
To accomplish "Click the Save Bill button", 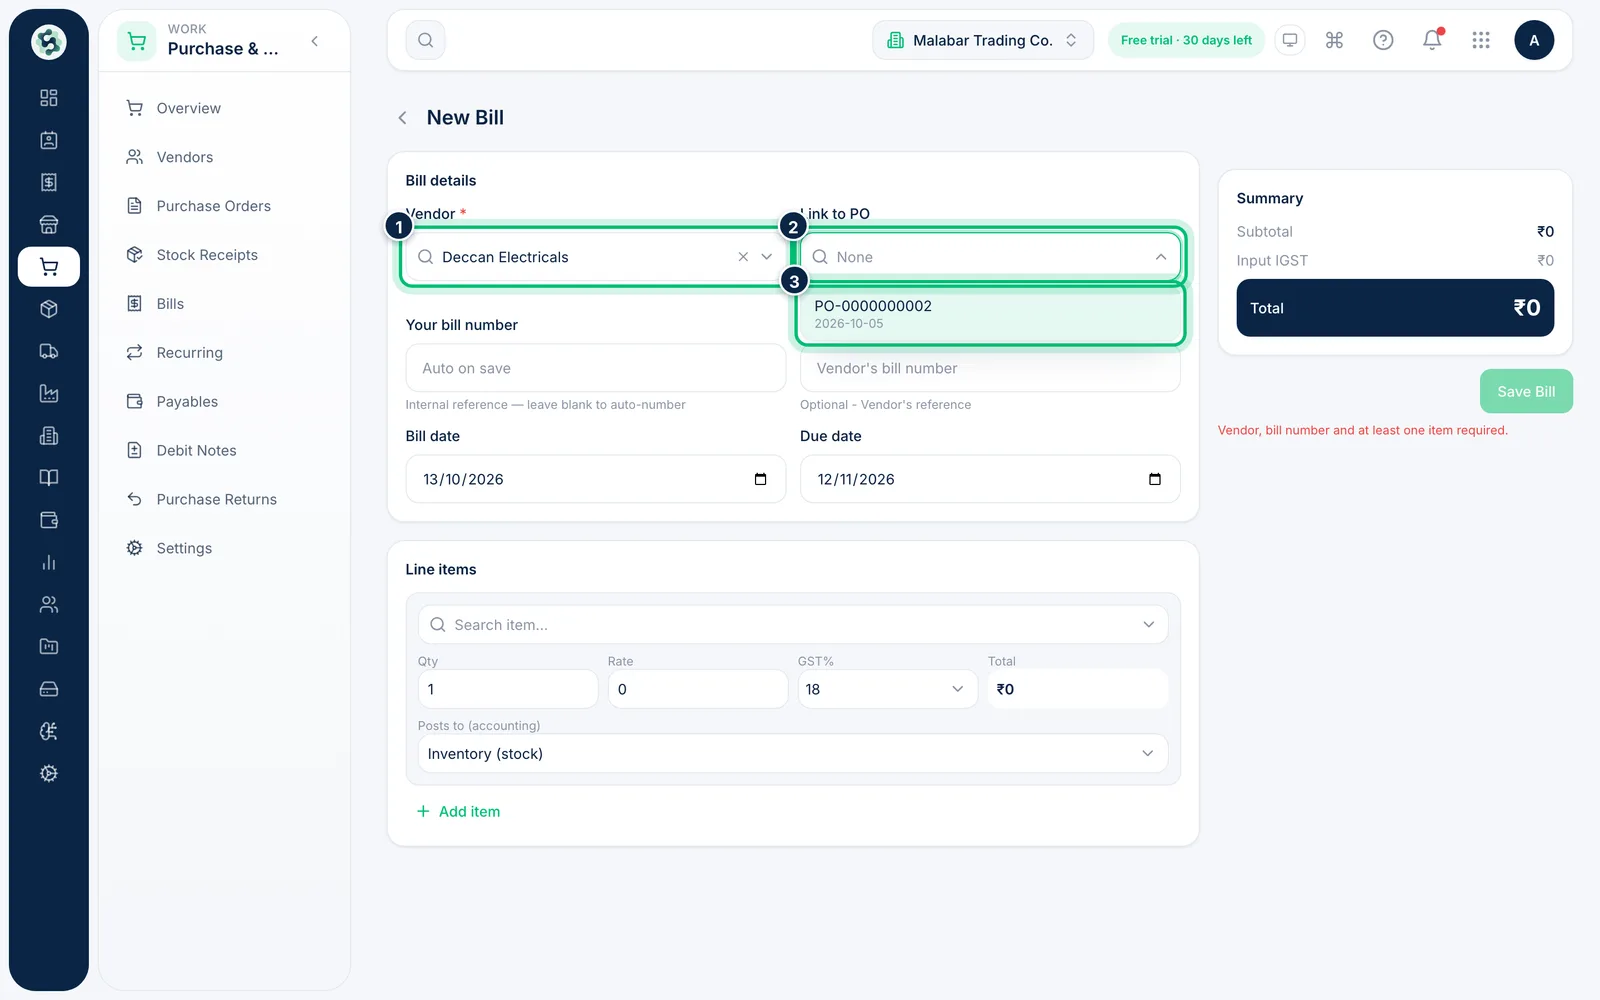I will pyautogui.click(x=1526, y=391).
